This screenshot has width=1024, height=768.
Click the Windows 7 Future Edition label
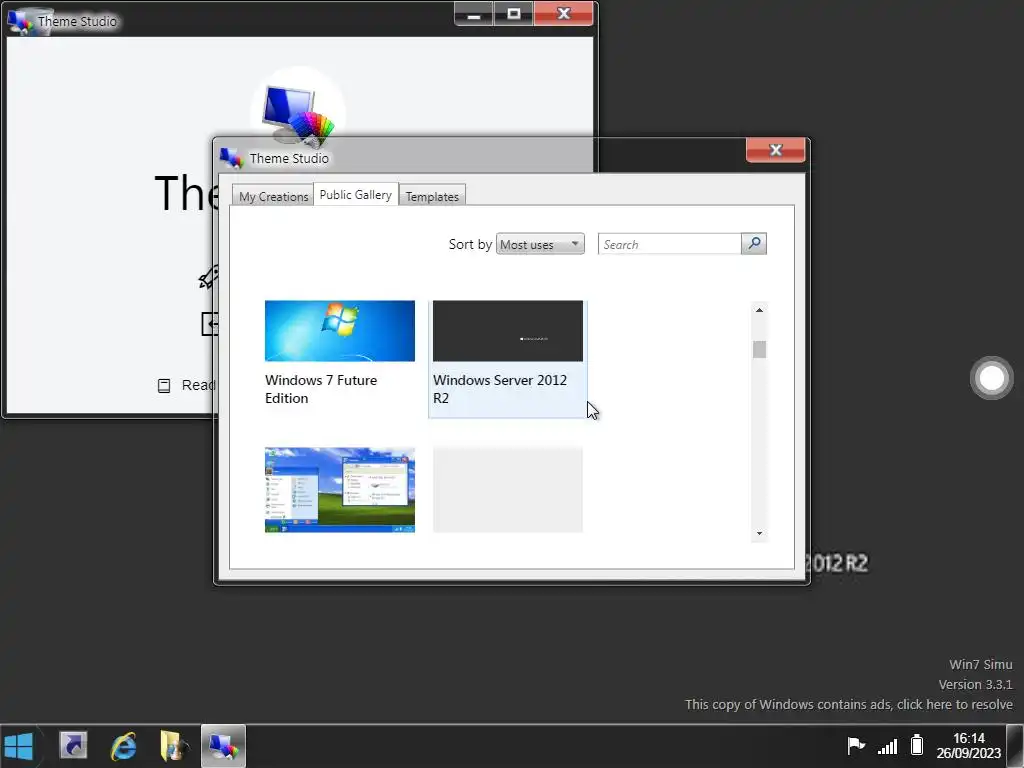321,389
